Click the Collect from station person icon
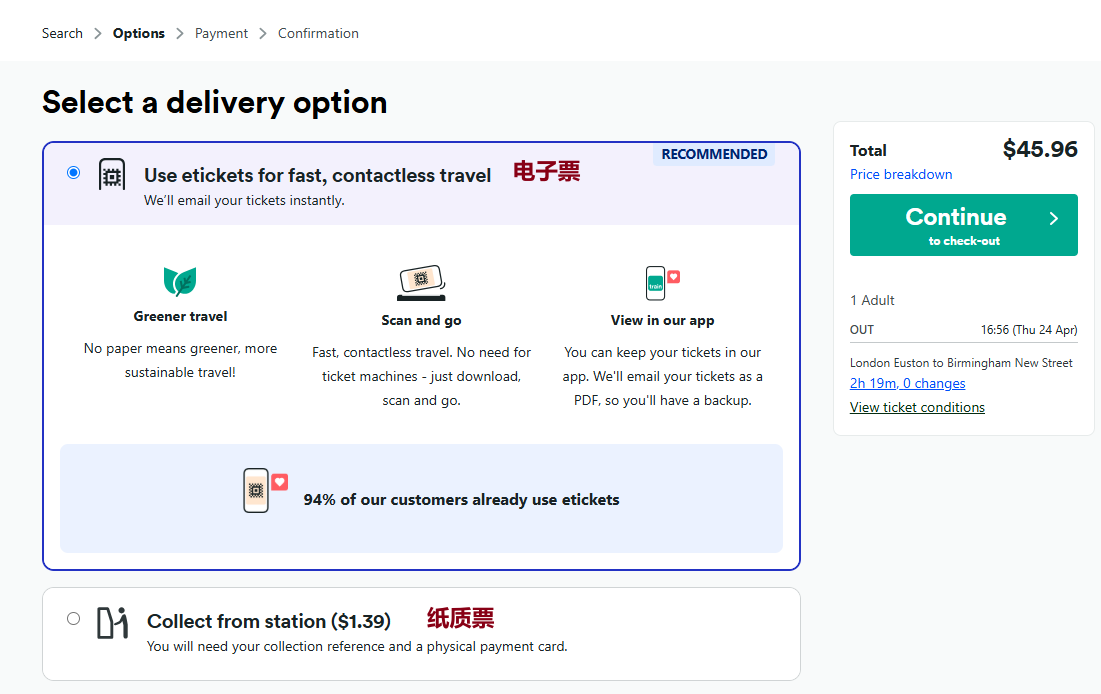The height and width of the screenshot is (694, 1101). (x=112, y=622)
